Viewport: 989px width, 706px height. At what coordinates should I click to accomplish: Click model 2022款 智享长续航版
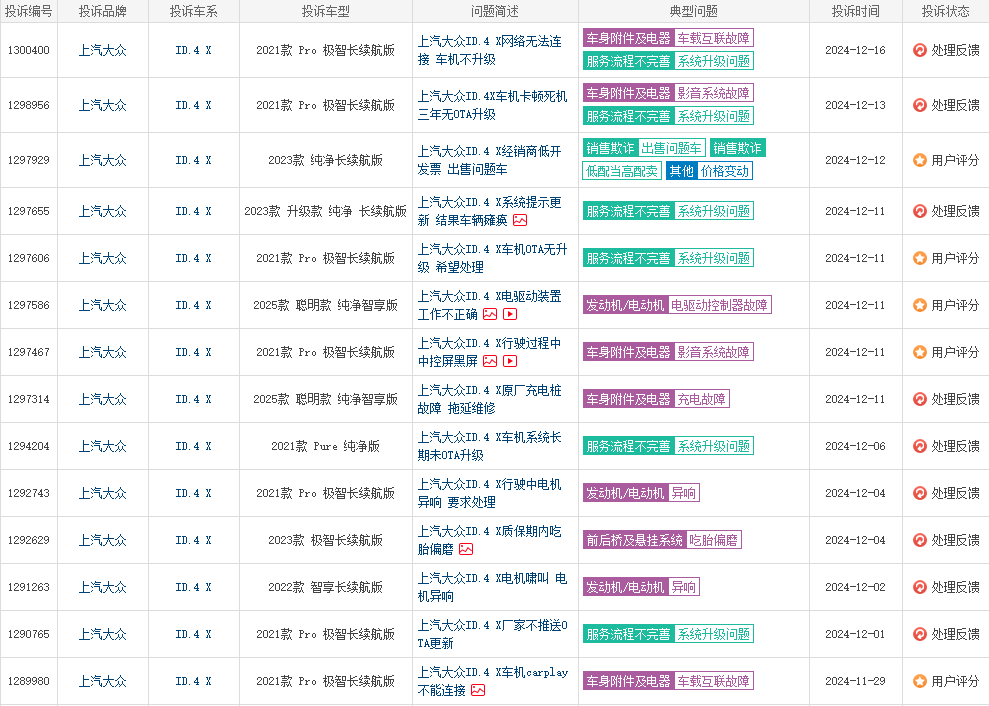coord(325,587)
